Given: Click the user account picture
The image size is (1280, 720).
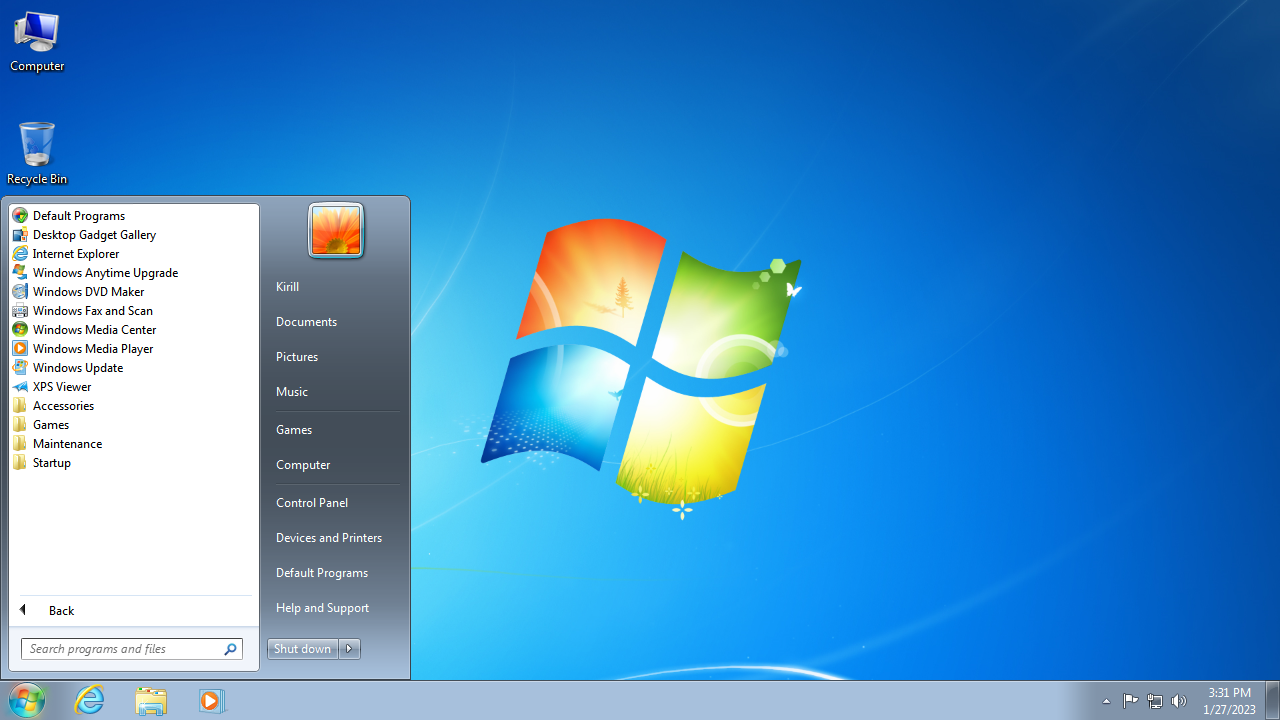Looking at the screenshot, I should coord(336,231).
